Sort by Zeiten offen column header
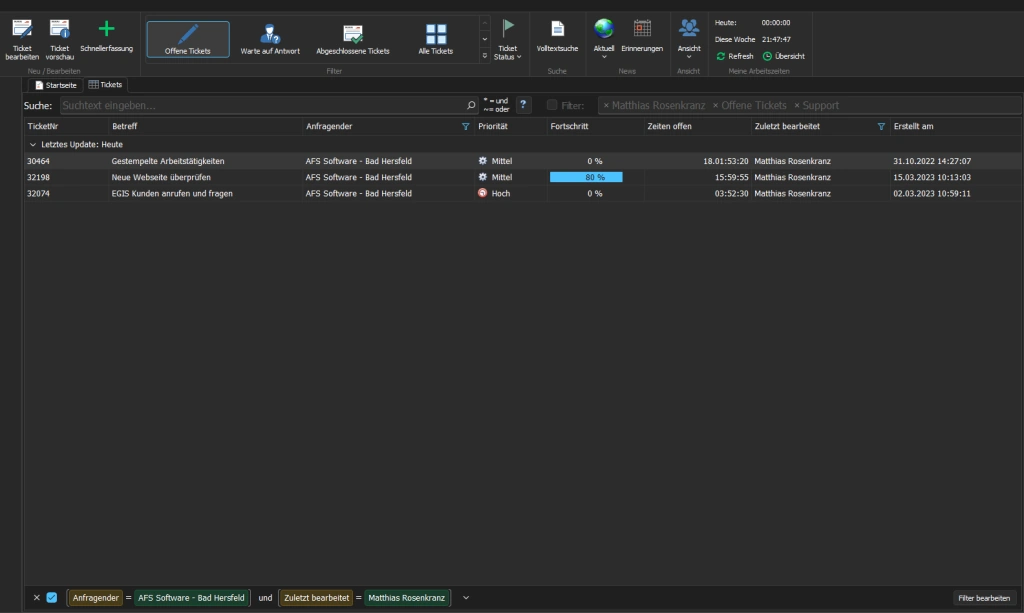This screenshot has height=613, width=1024. click(x=697, y=127)
